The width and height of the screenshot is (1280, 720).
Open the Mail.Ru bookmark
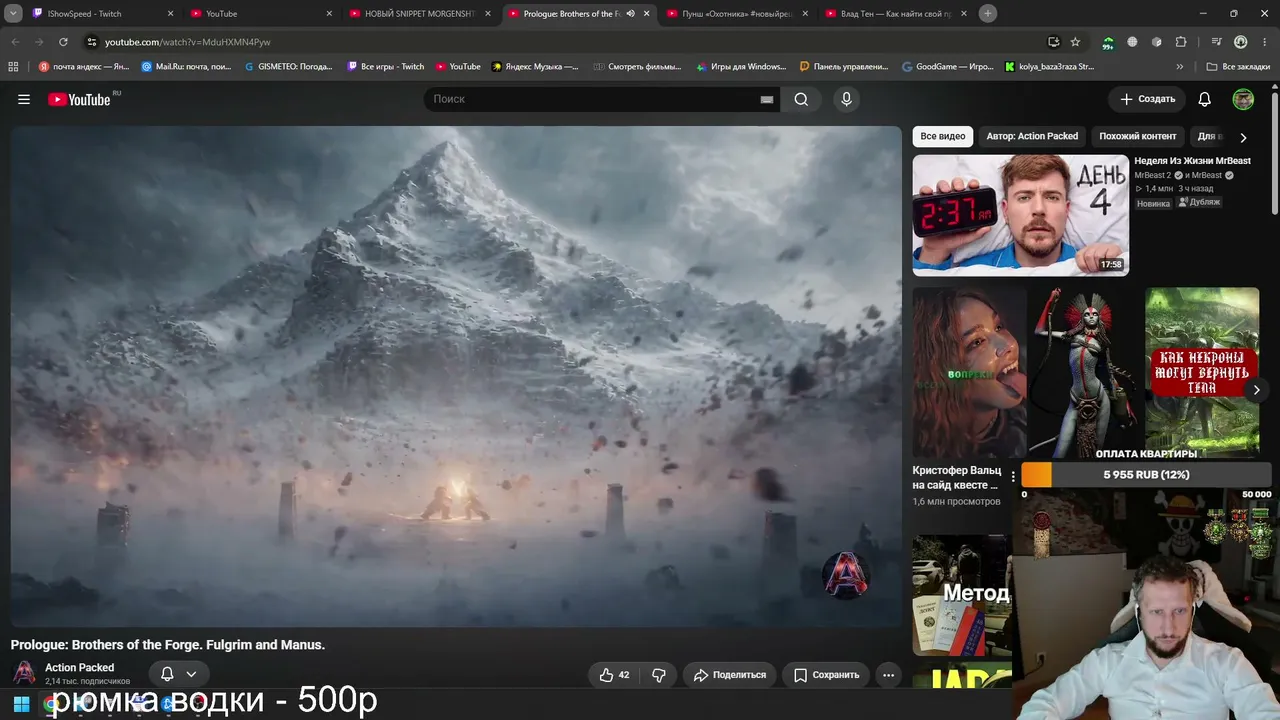pos(188,67)
